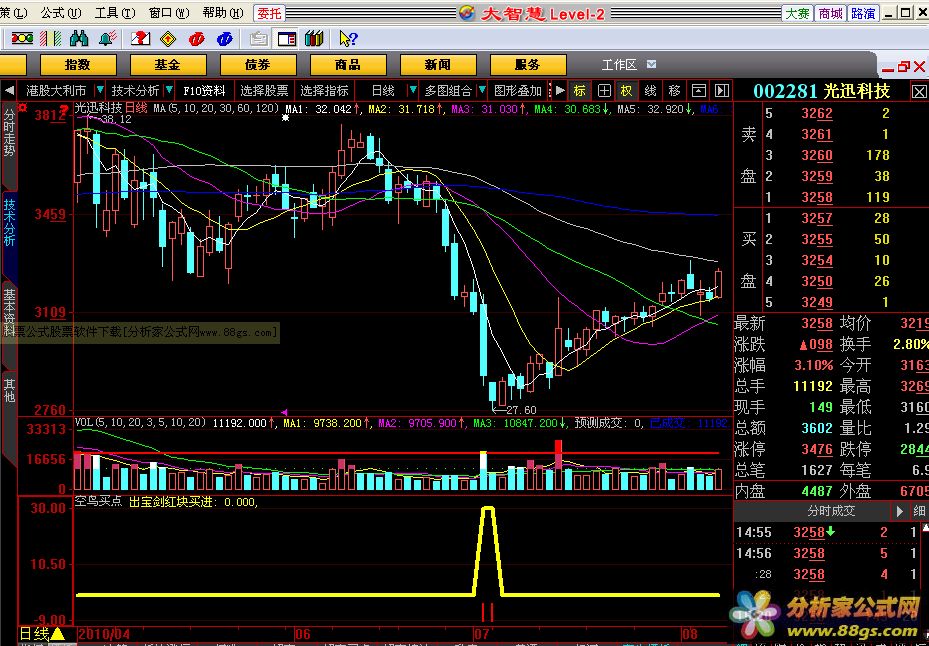Open the 窗口 menu
The width and height of the screenshot is (929, 646).
click(x=169, y=13)
